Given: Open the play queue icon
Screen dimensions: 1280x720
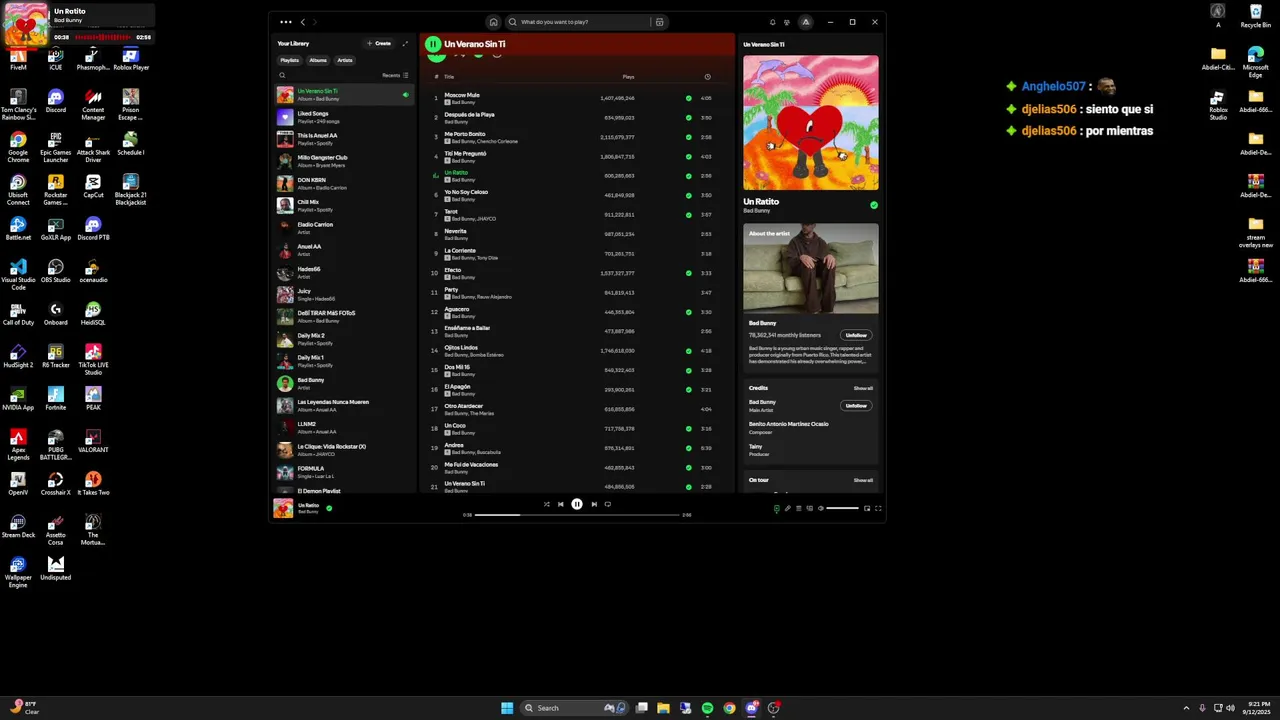Looking at the screenshot, I should point(798,508).
